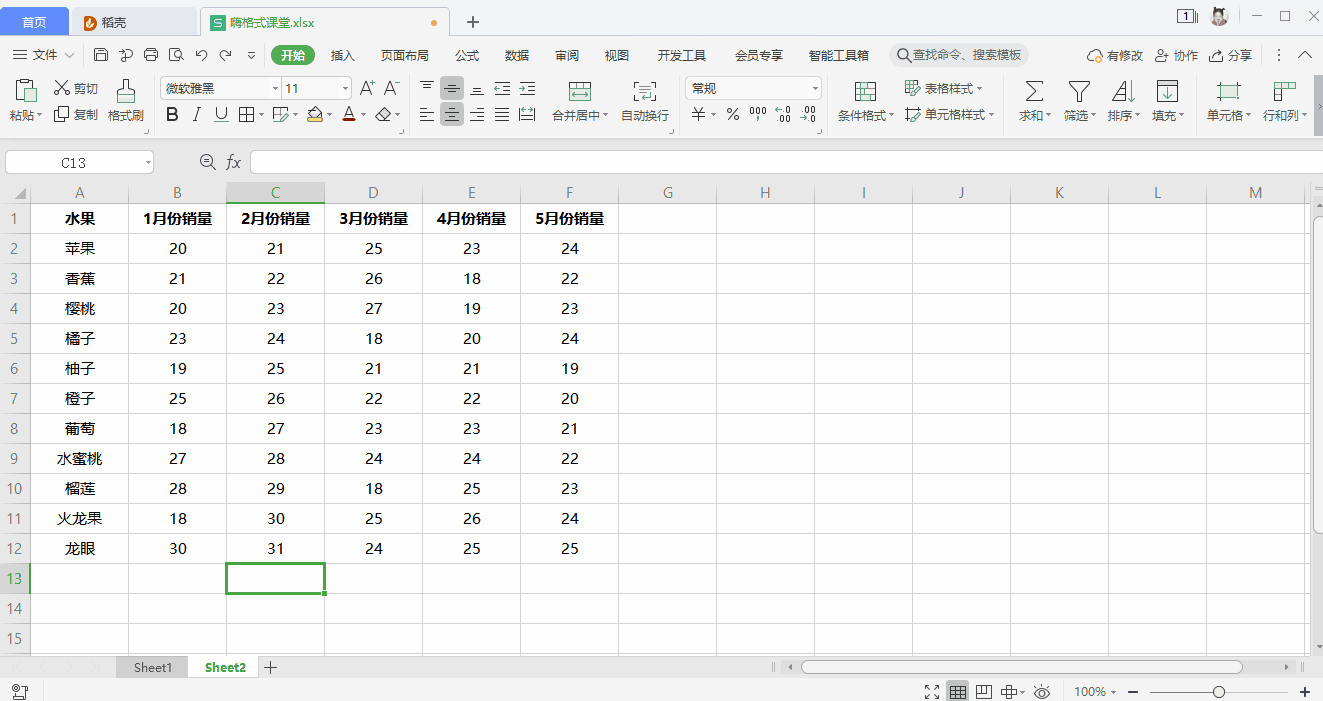The width and height of the screenshot is (1323, 701).
Task: Click the 协作 (Collaborate) button
Action: point(1176,55)
